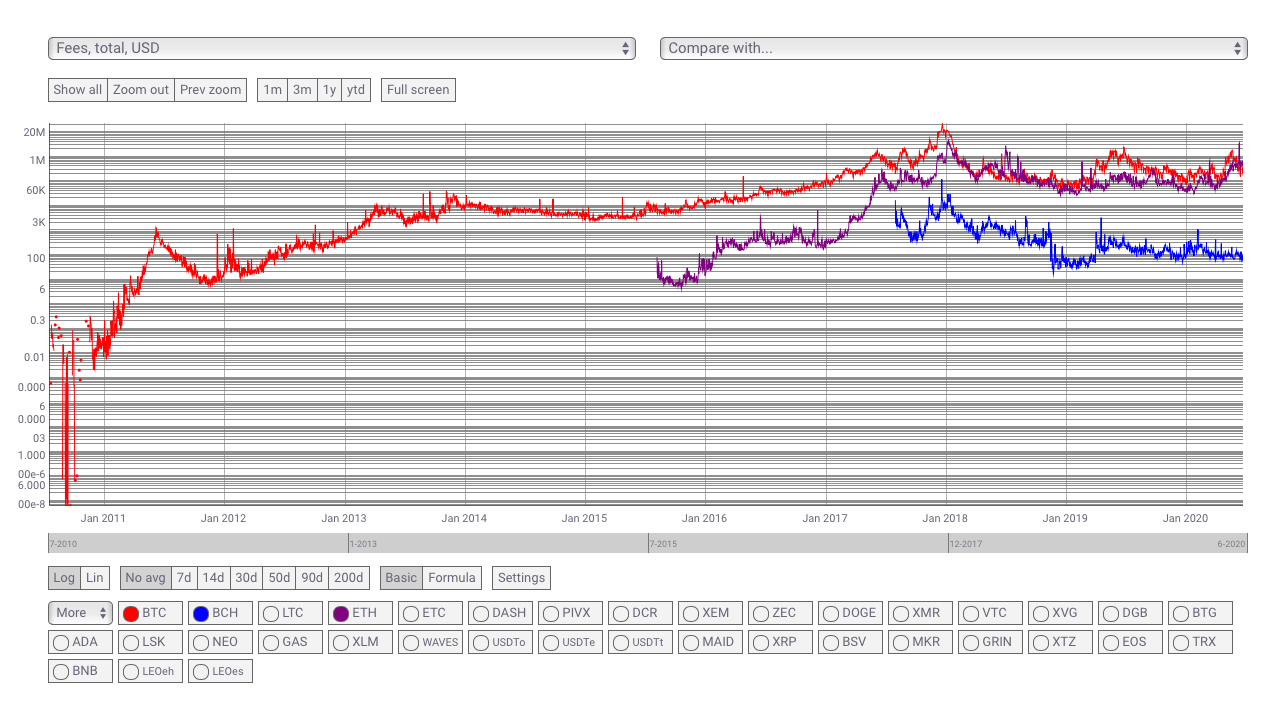1280x720 pixels.
Task: Enable the BNB coin series
Action: pyautogui.click(x=80, y=671)
